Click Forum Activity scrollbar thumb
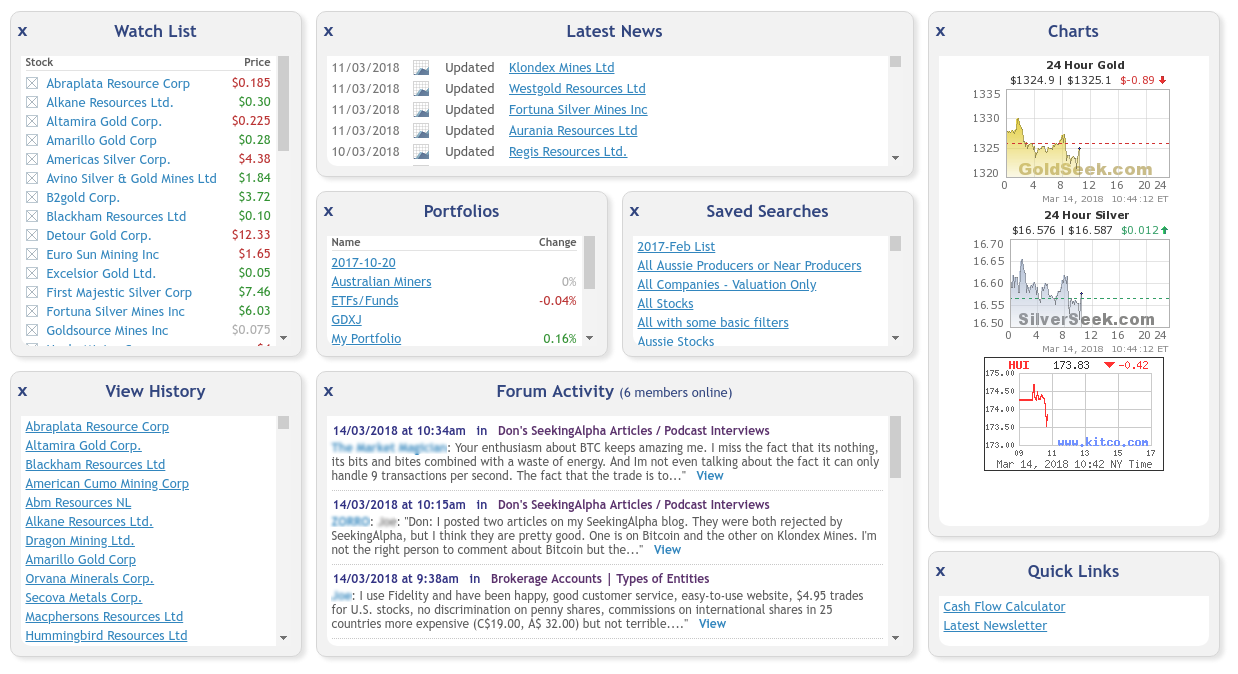 (895, 447)
